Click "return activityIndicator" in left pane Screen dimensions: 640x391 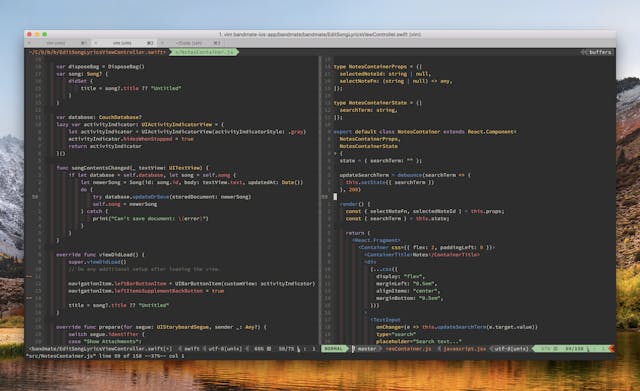click(105, 146)
